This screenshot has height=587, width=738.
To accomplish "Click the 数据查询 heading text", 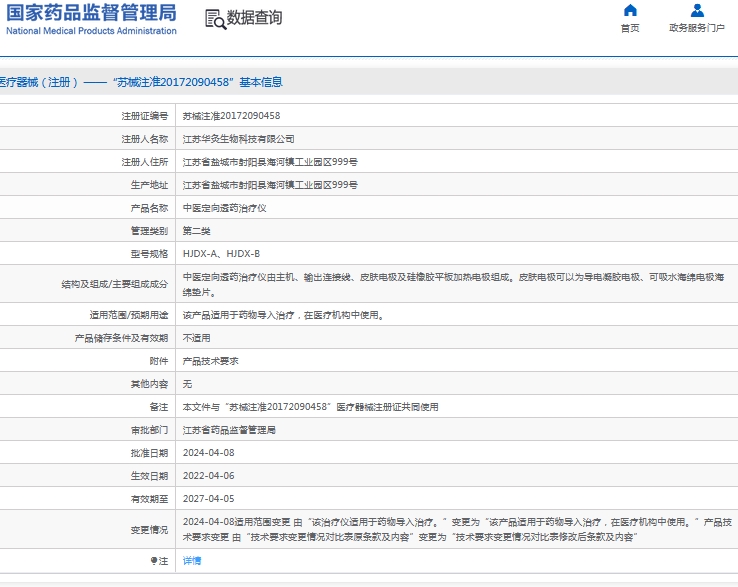I will [x=255, y=18].
